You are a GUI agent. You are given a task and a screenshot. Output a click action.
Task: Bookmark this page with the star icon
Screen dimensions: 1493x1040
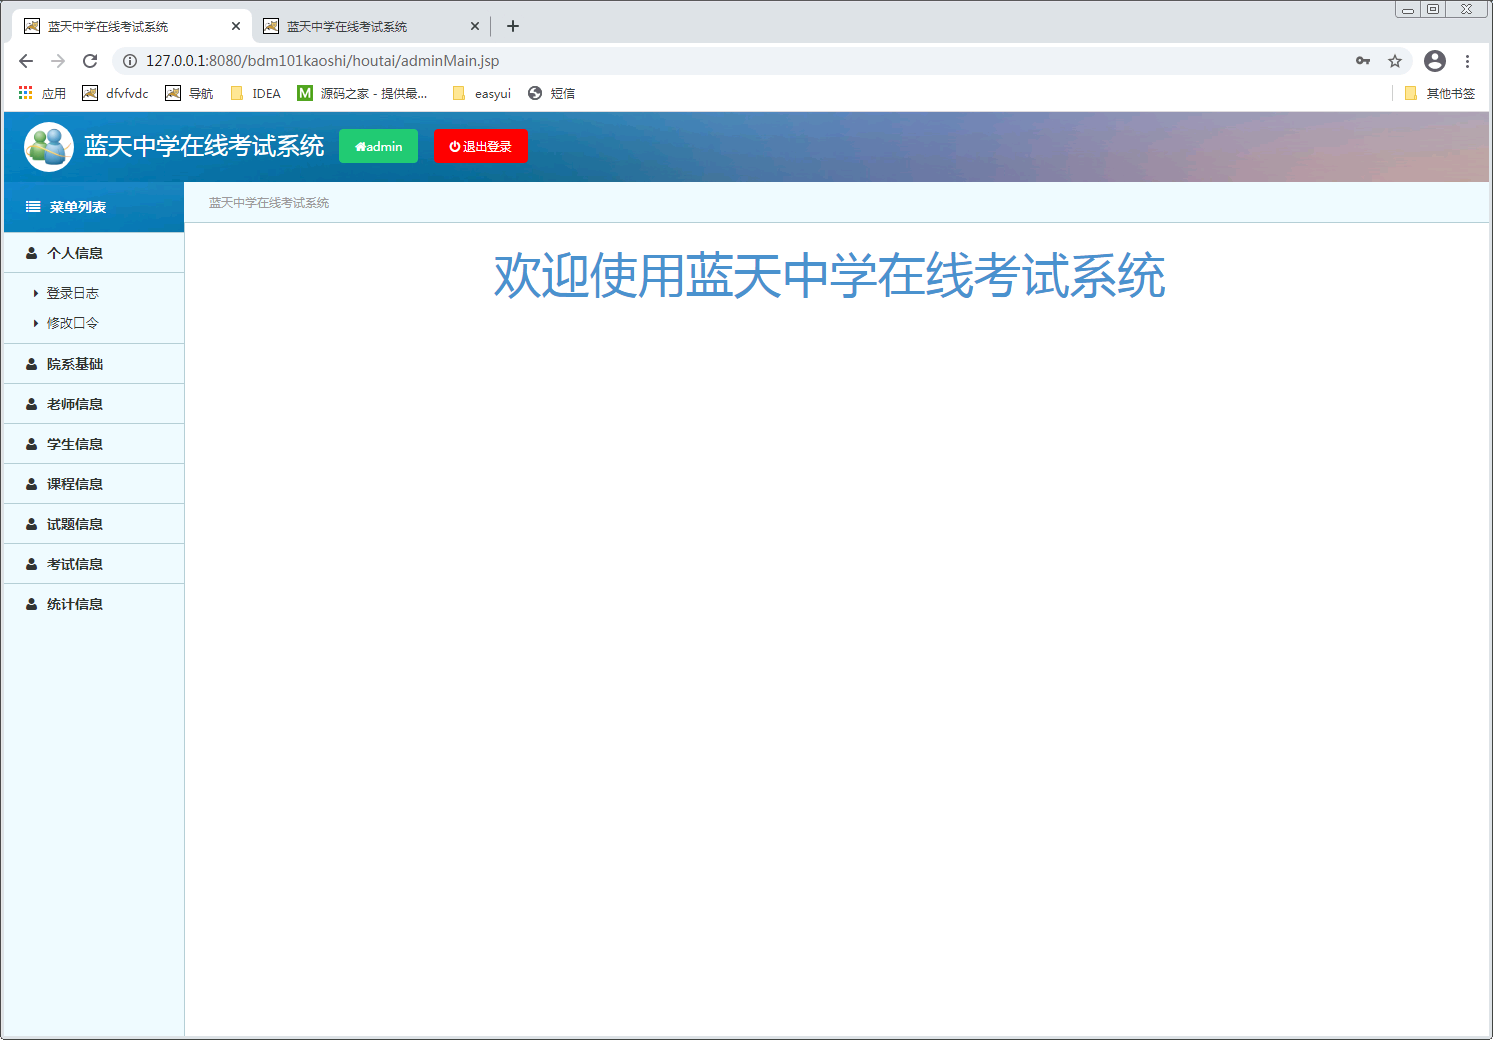coord(1395,61)
